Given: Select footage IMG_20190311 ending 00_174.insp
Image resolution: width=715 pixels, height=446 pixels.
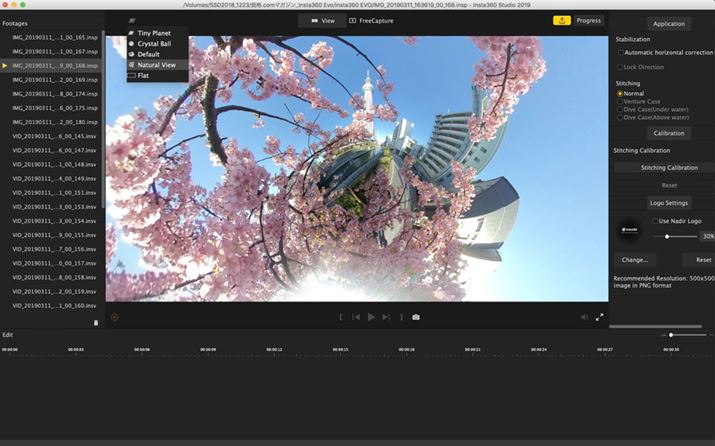Looking at the screenshot, I should click(x=54, y=93).
